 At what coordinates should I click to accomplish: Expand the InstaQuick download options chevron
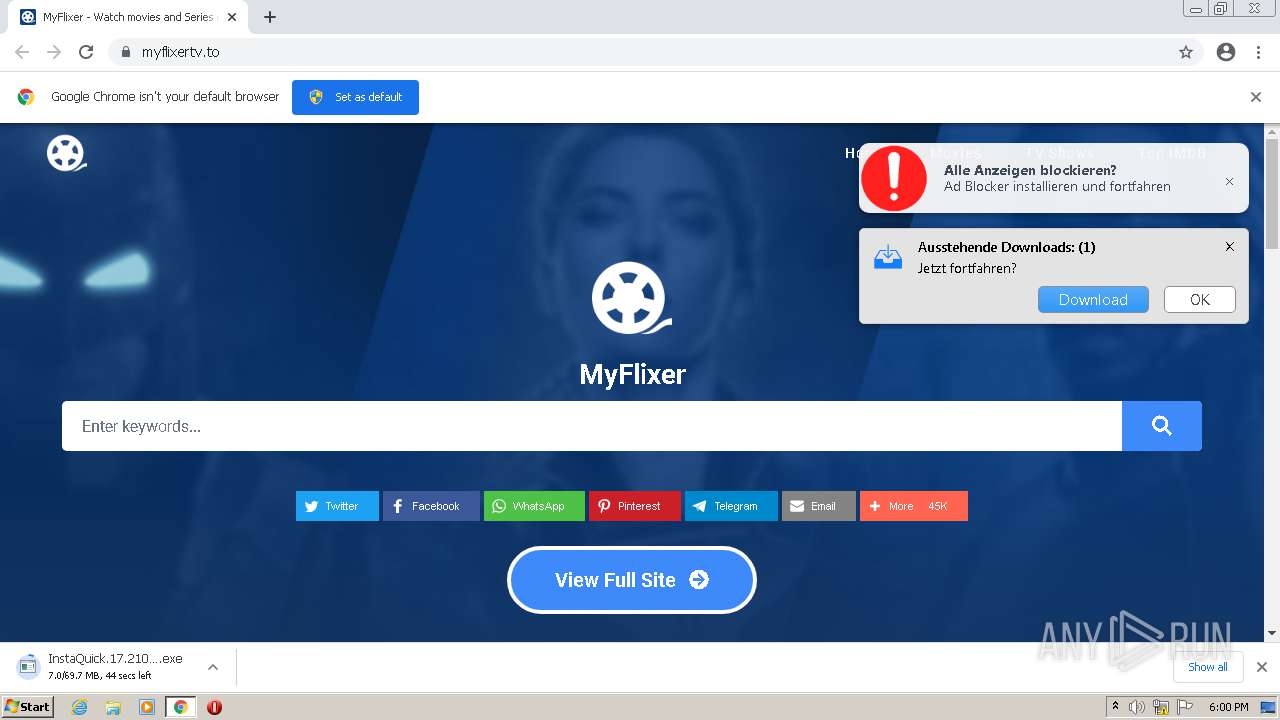pyautogui.click(x=213, y=667)
